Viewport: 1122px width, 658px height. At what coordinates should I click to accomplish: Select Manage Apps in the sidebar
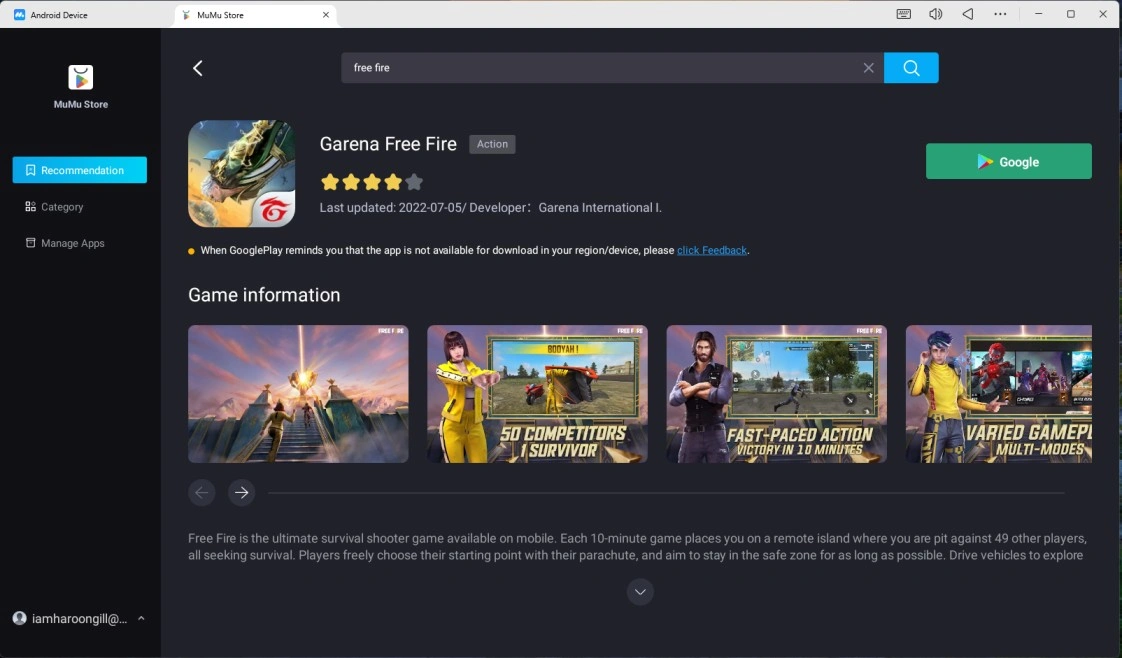72,242
